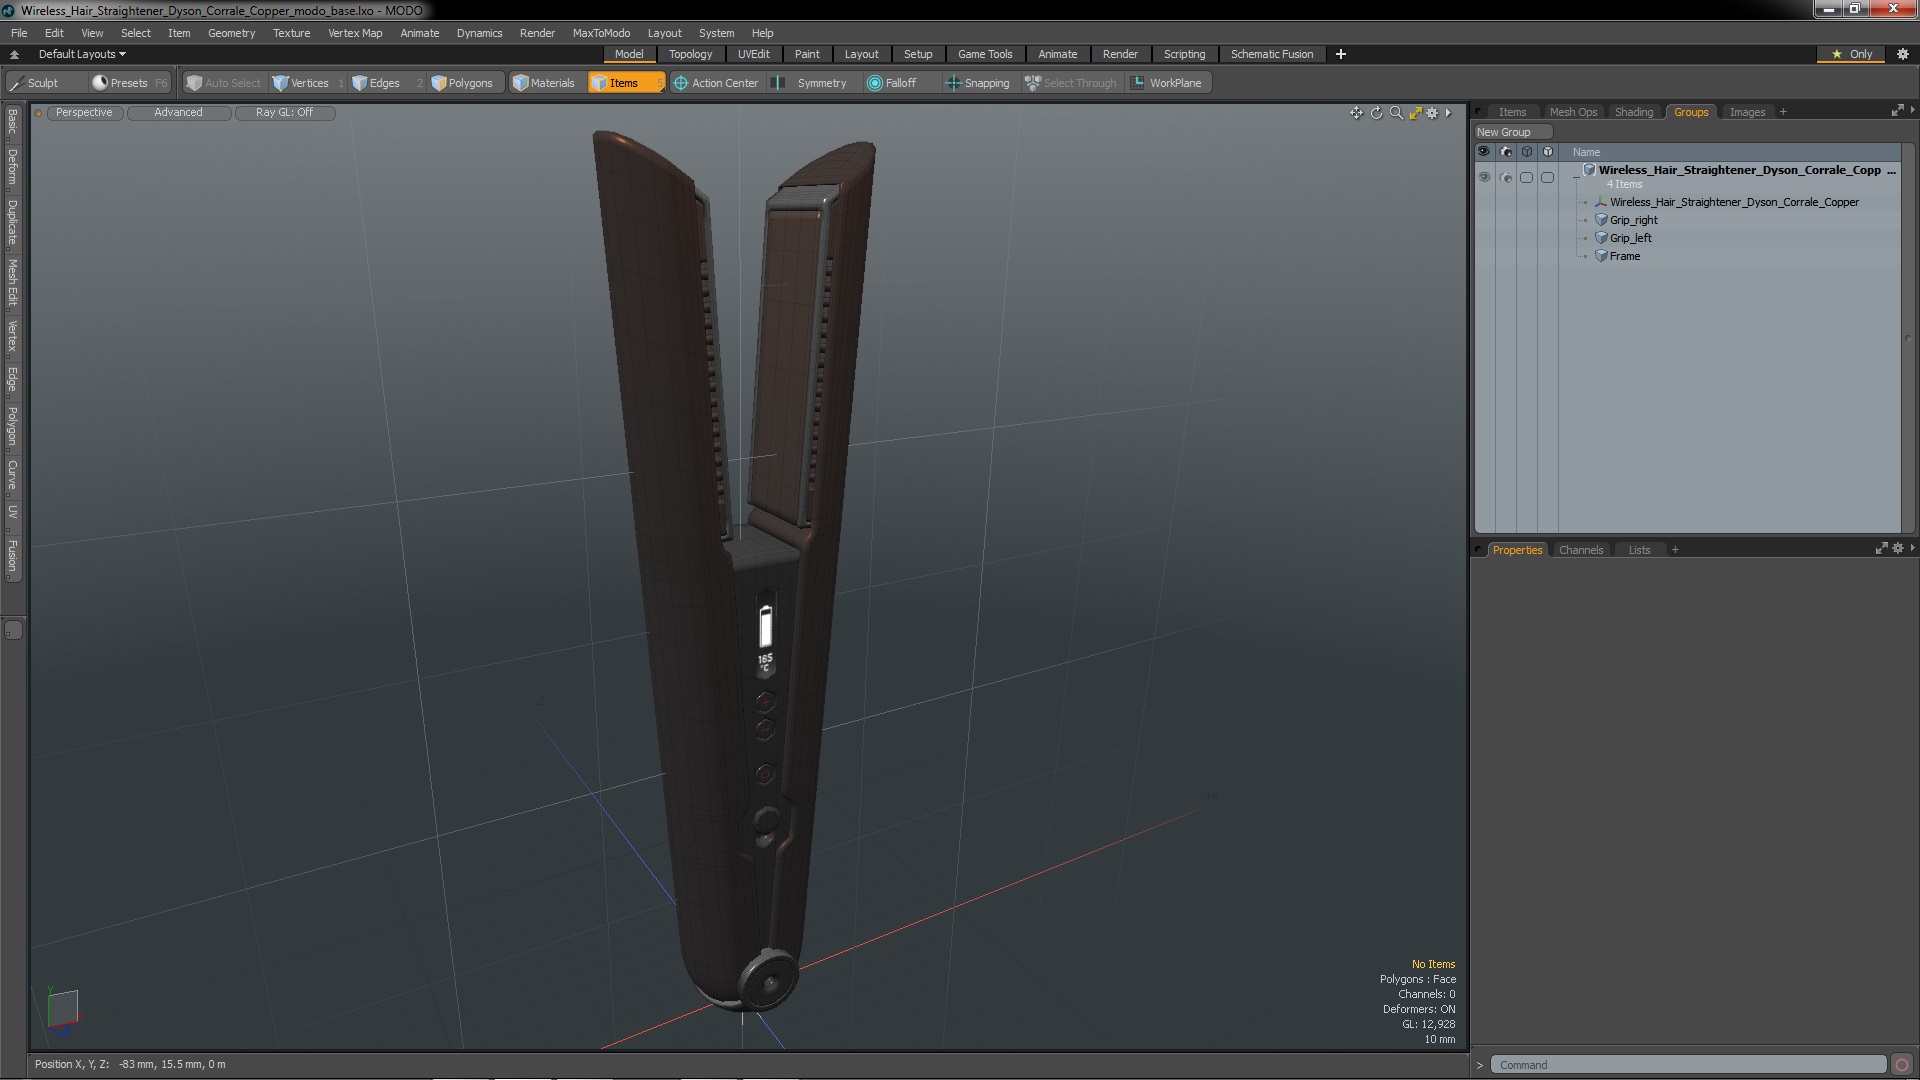Click the viewport rotate icon
1920x1080 pixels.
pyautogui.click(x=1376, y=113)
